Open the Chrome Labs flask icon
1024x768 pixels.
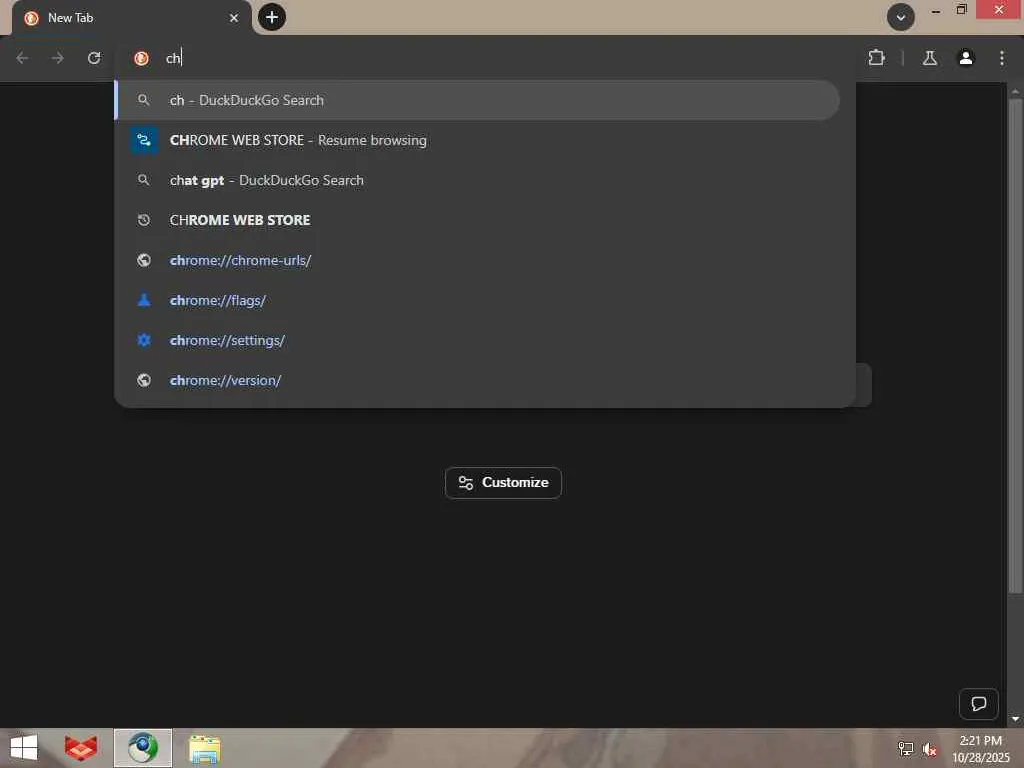pos(929,58)
